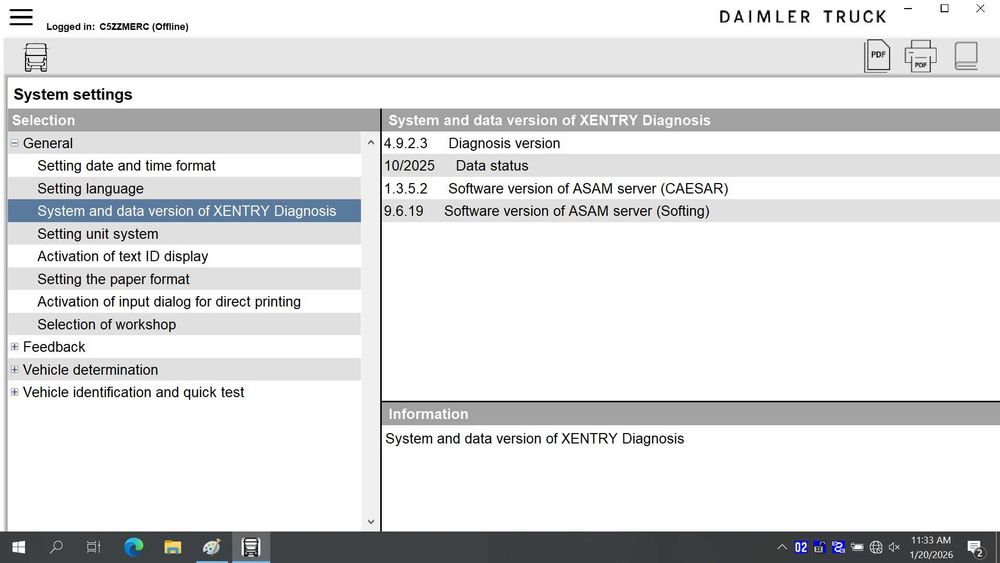The height and width of the screenshot is (563, 1000).
Task: Expand the Feedback tree node
Action: point(15,347)
